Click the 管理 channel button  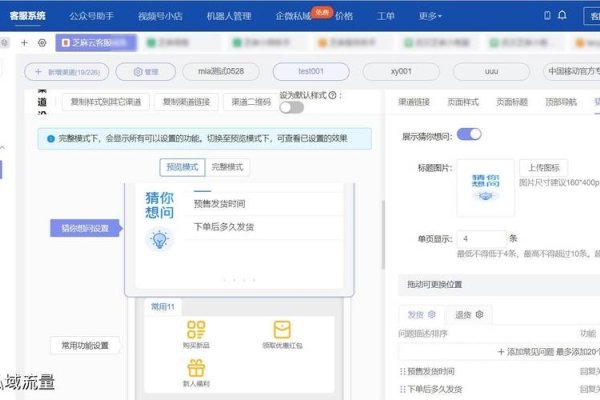[x=146, y=72]
